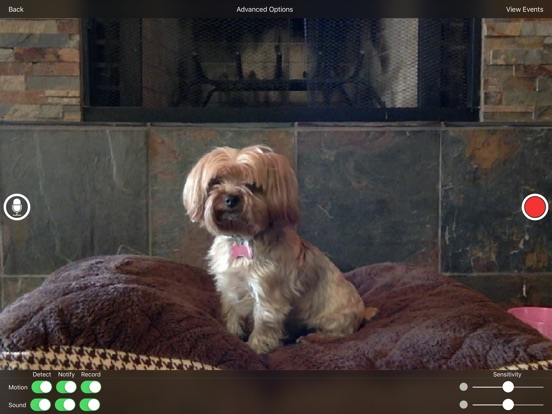The height and width of the screenshot is (414, 552).
Task: Go Back to previous screen
Action: coord(16,10)
